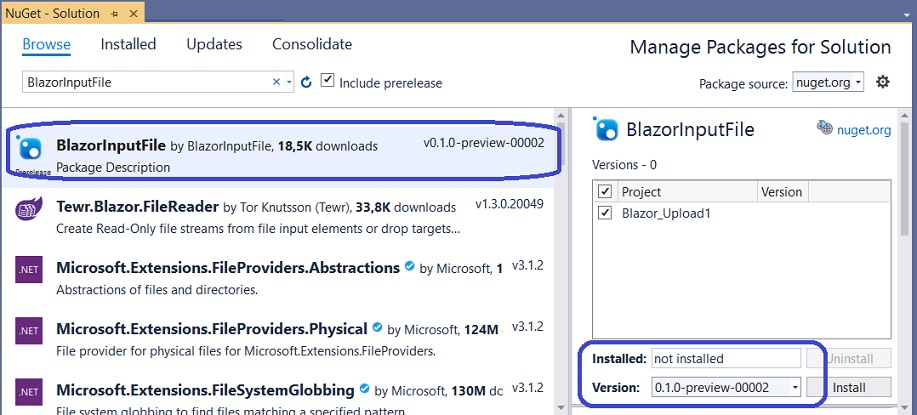Clear the search box with X icon
The width and height of the screenshot is (917, 415).
[276, 82]
